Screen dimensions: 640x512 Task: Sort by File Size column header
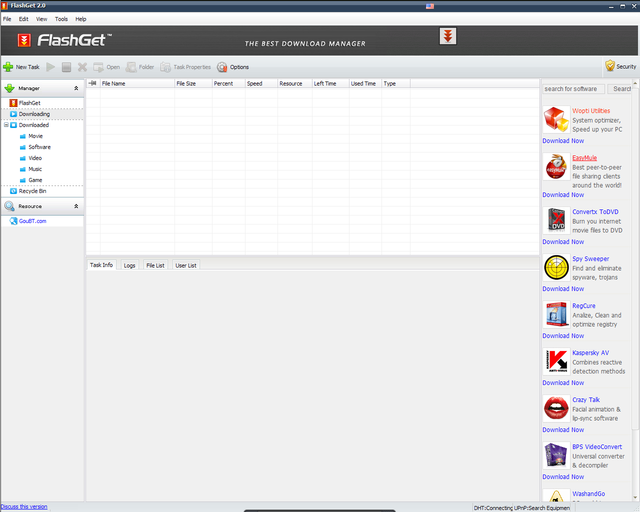point(193,83)
